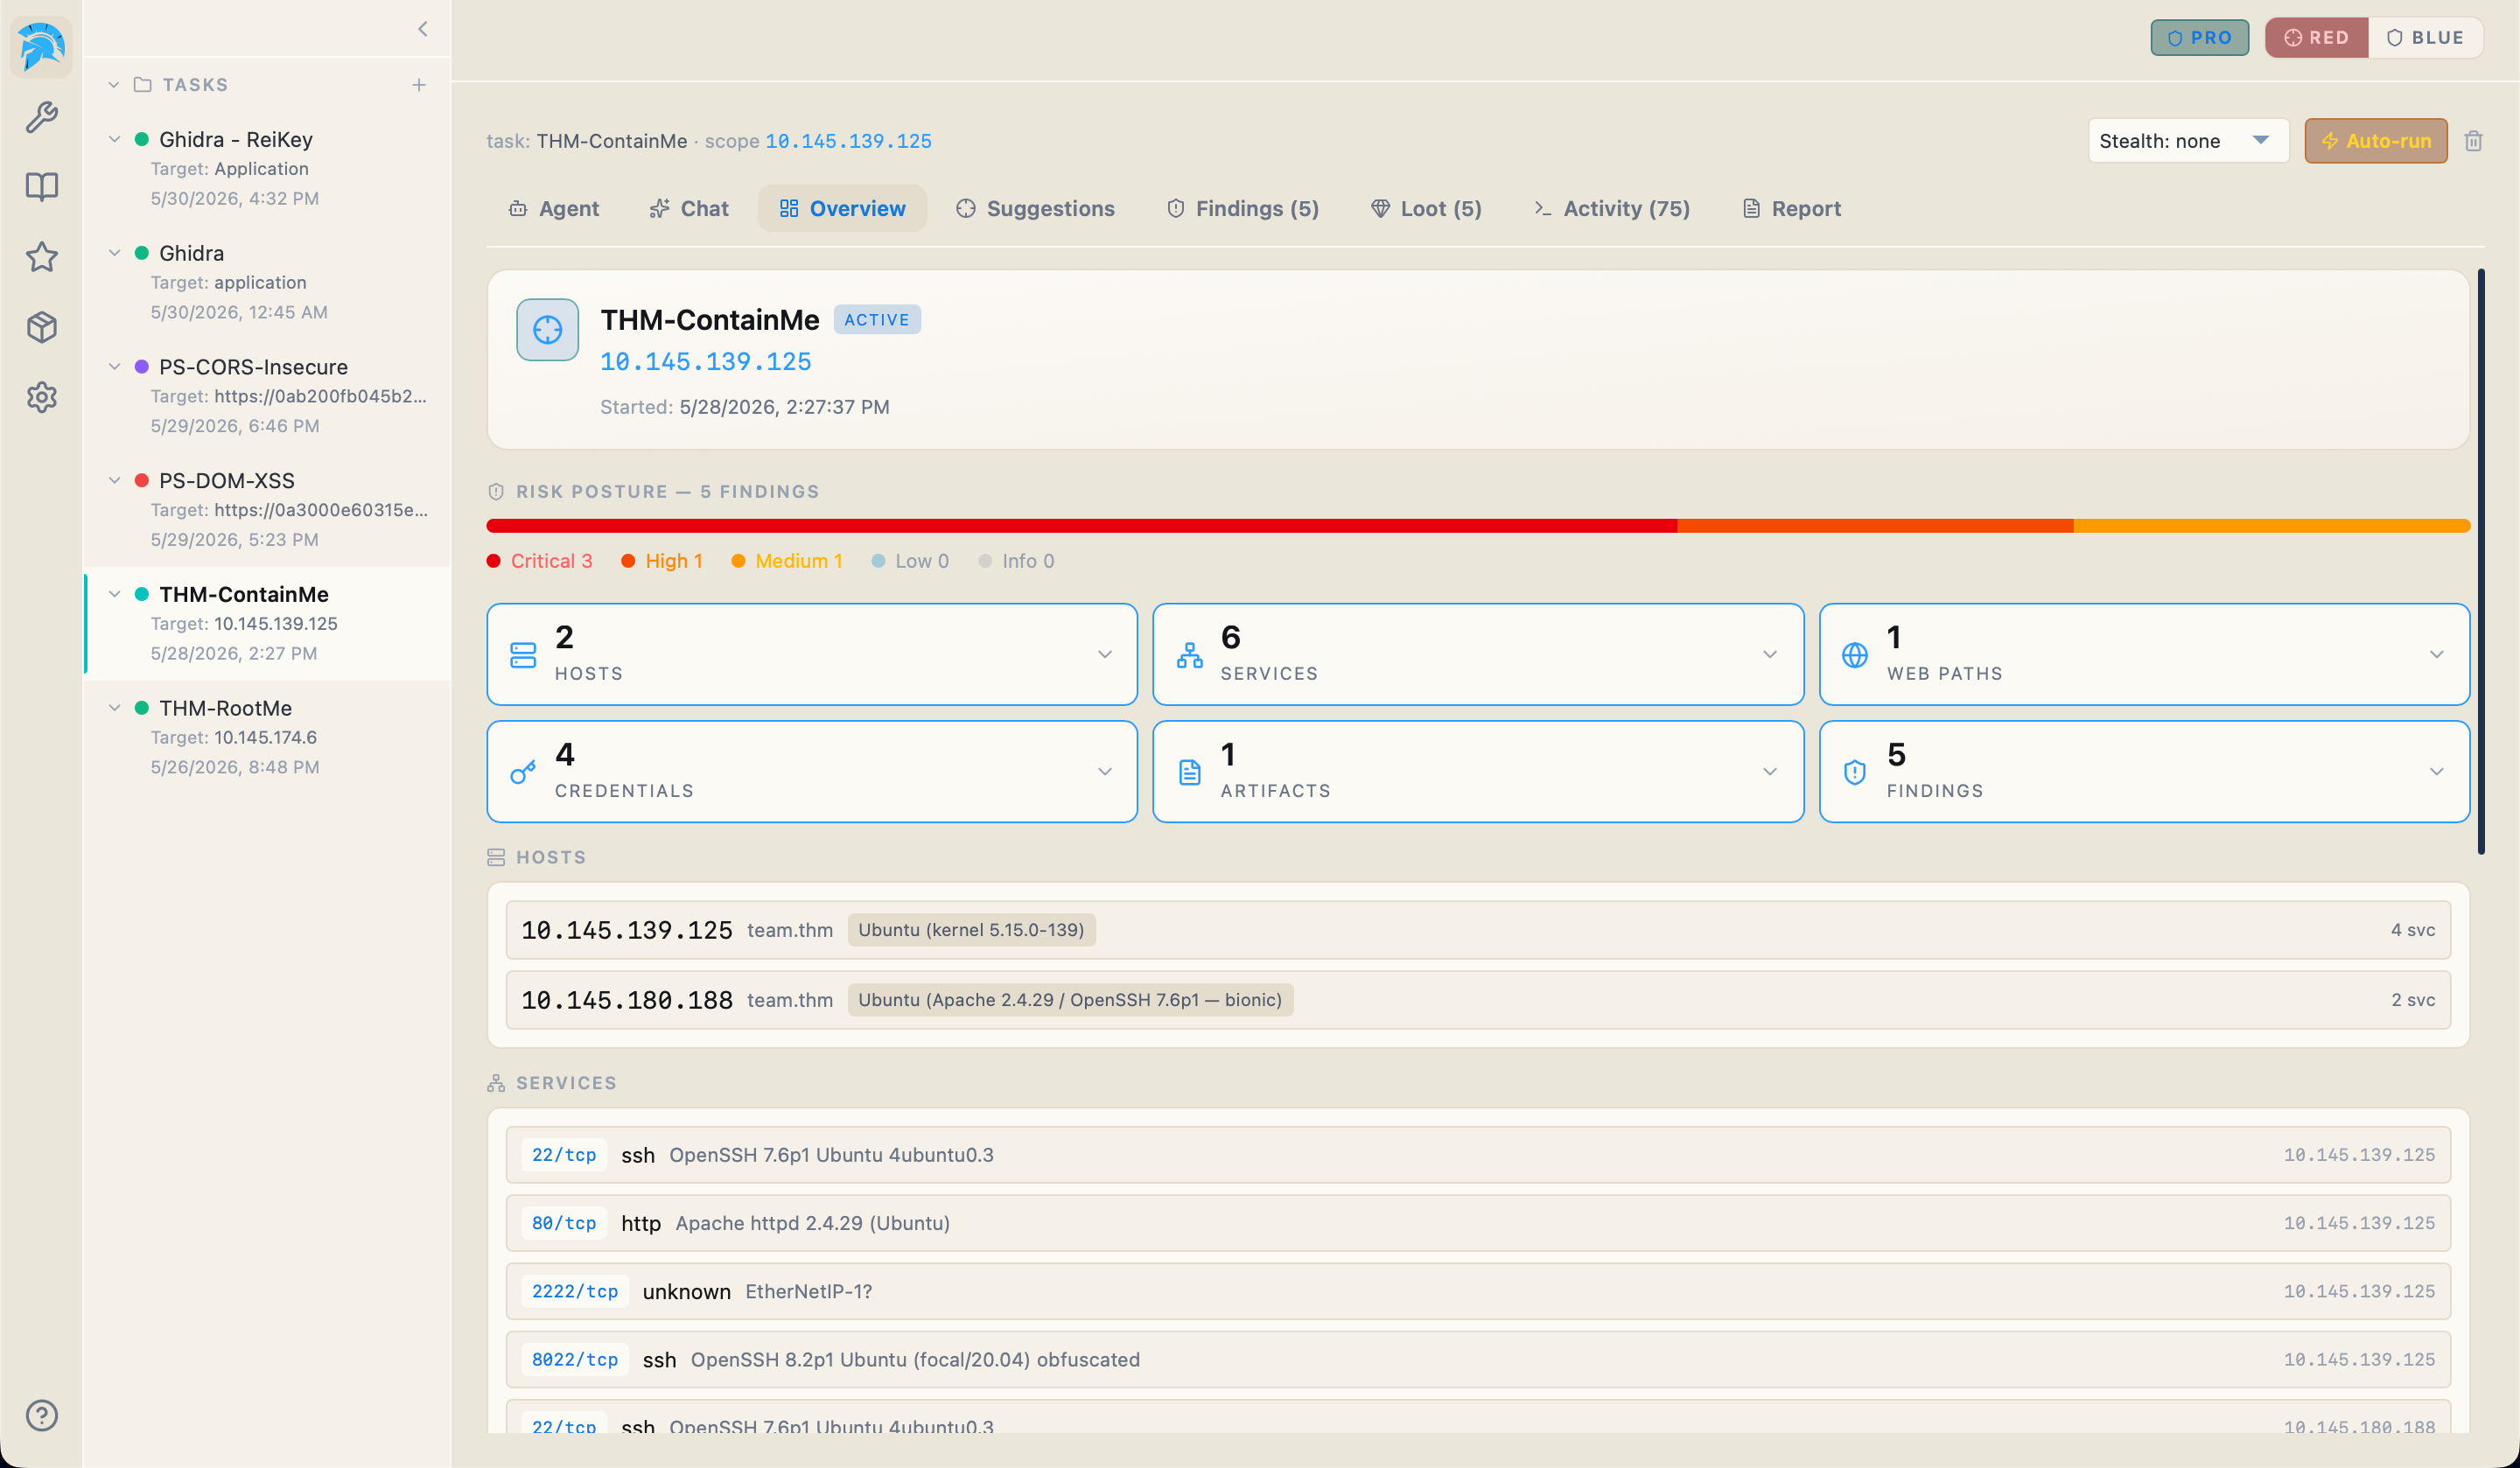Click the Risk Posture shield icon
The width and height of the screenshot is (2520, 1468).
coord(496,491)
